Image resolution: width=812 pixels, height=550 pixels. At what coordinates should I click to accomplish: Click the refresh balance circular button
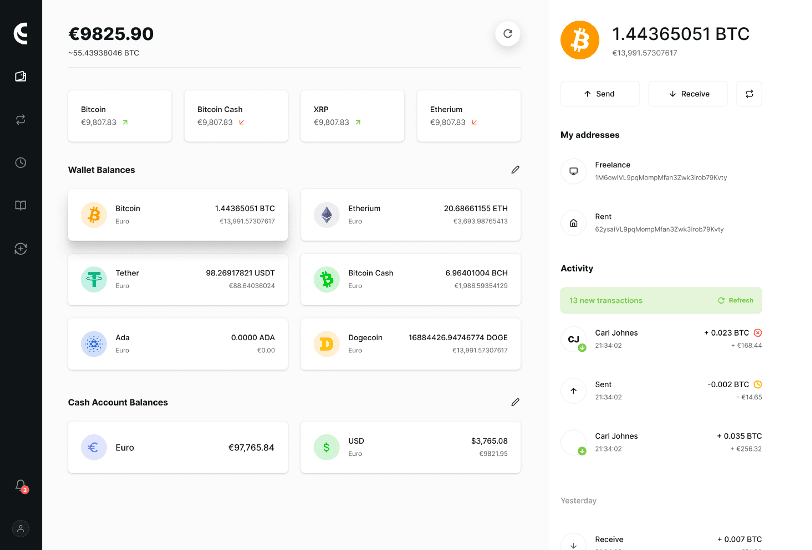[507, 33]
